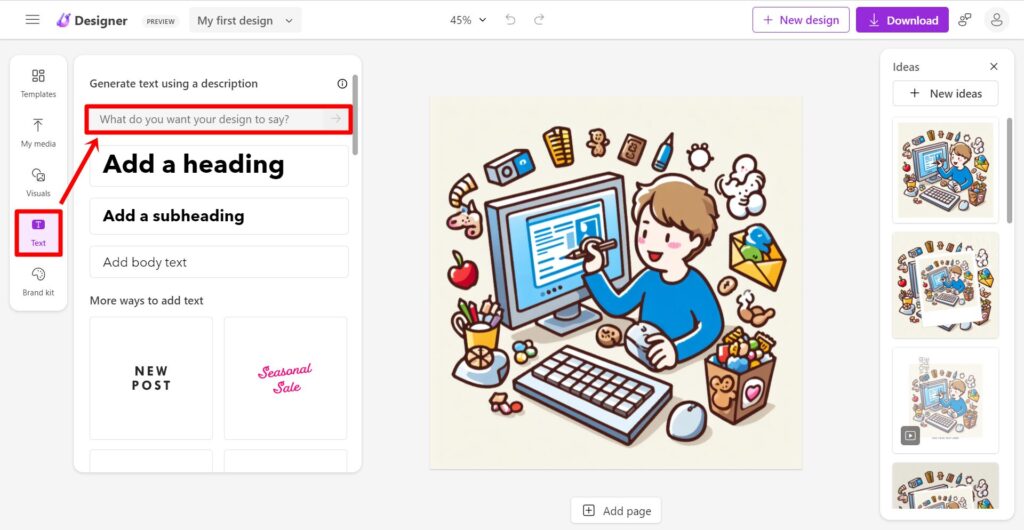Select the video idea thumbnail

(x=946, y=400)
